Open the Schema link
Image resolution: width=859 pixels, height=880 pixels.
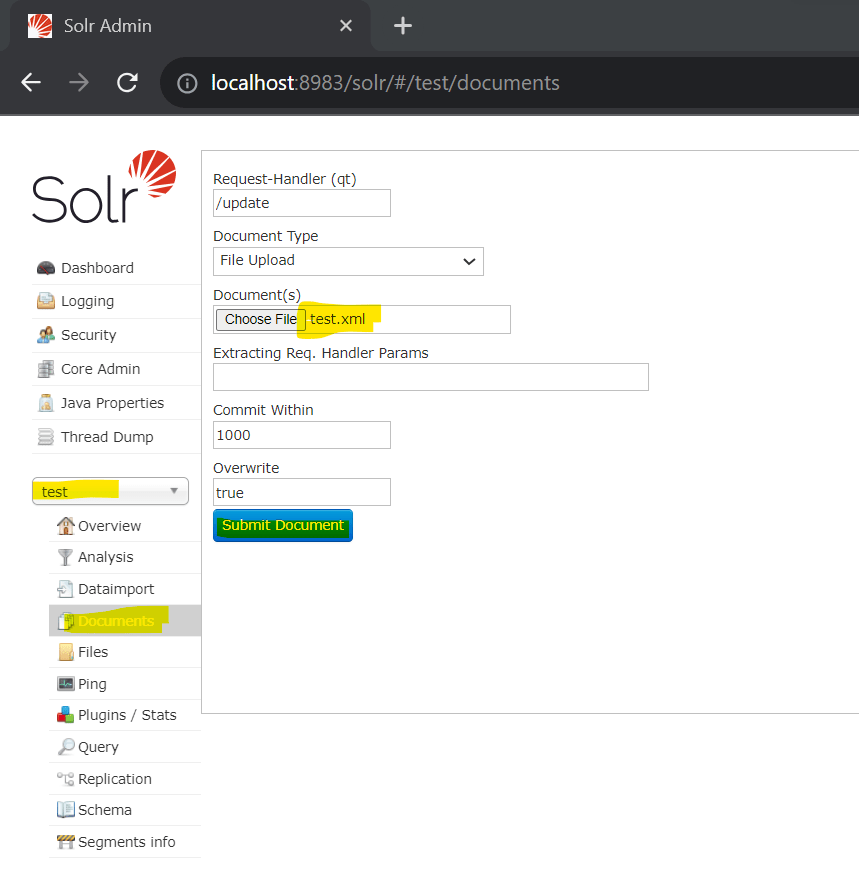(105, 810)
